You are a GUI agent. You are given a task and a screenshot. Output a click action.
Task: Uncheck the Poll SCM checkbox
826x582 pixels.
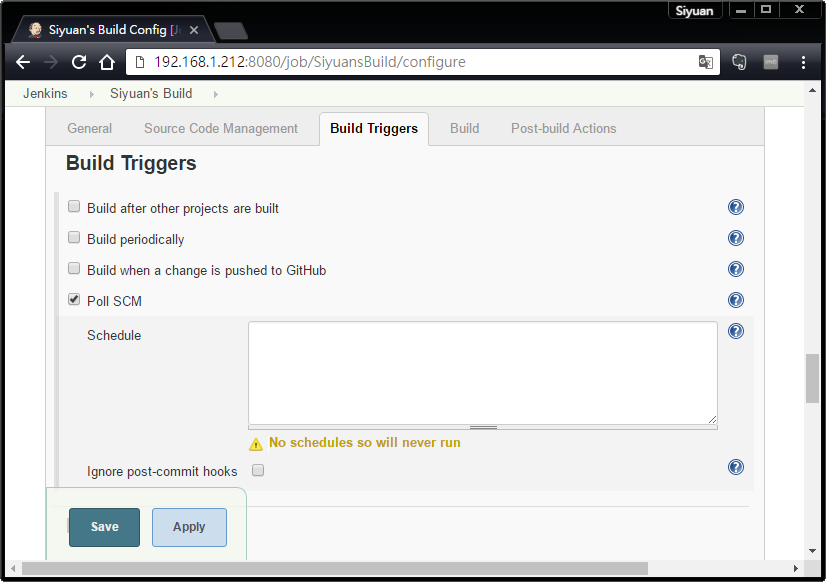tap(73, 298)
